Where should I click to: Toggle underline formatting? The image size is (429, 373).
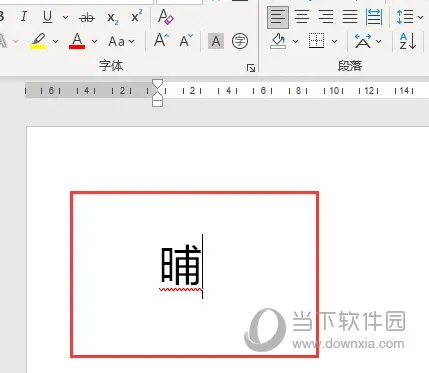click(48, 17)
